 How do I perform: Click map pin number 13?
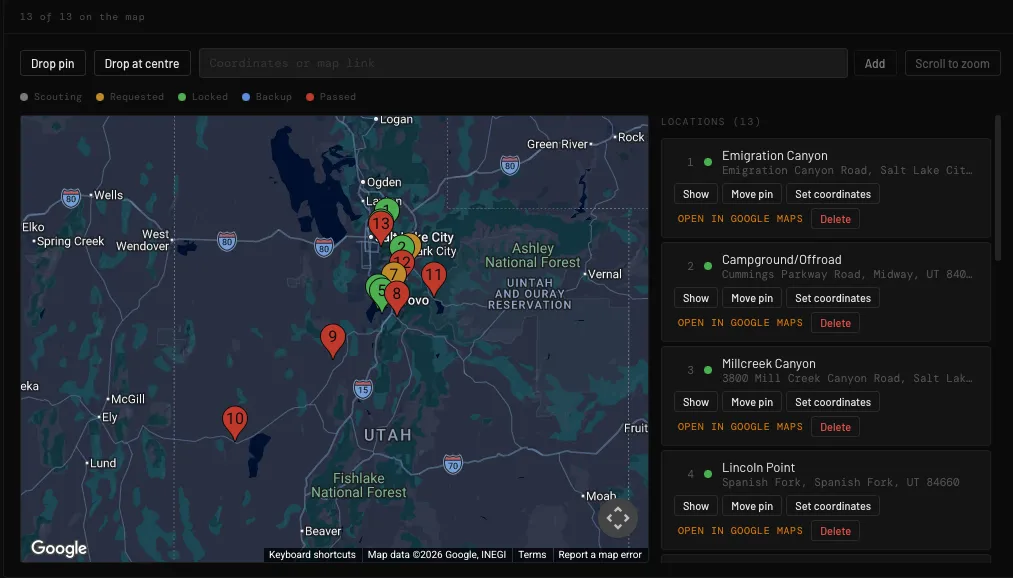click(381, 228)
